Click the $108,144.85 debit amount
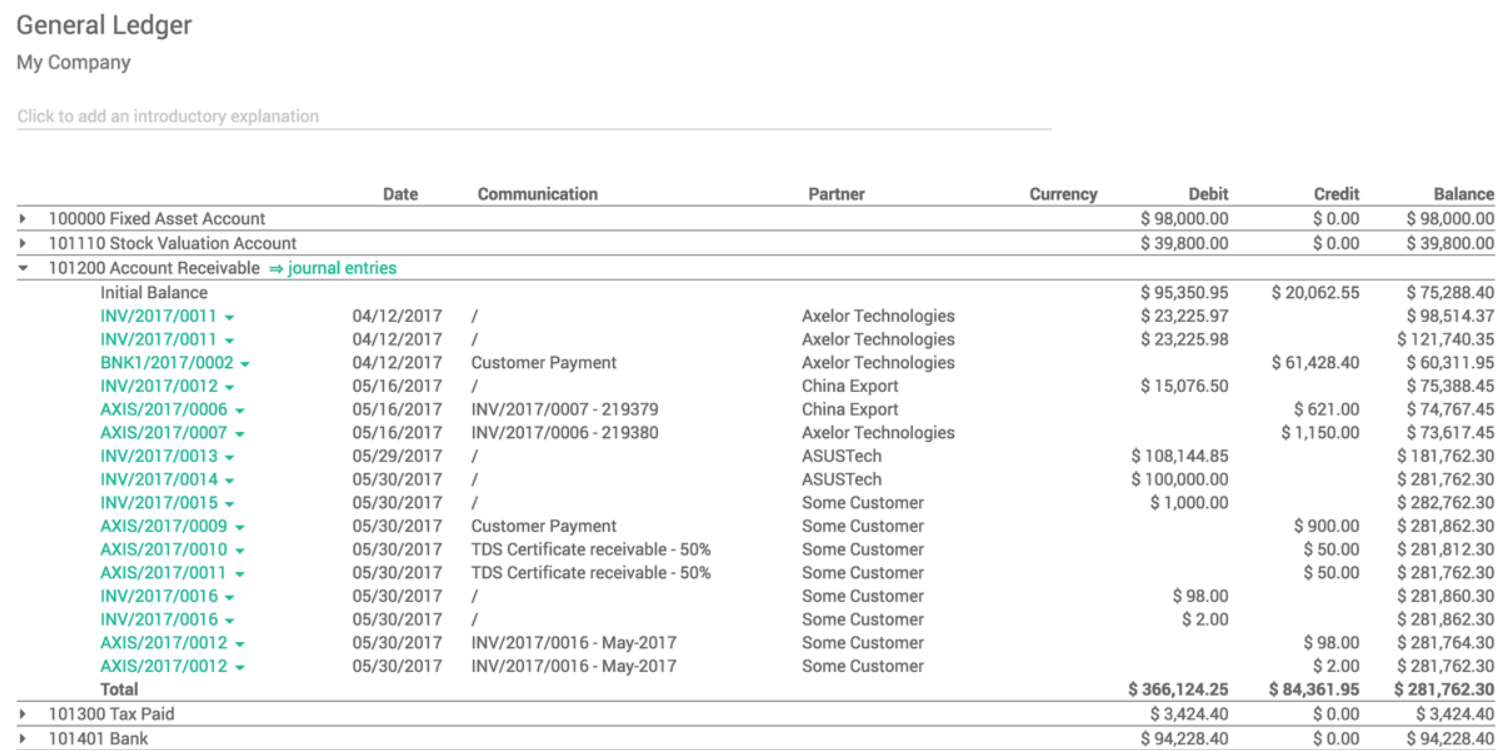This screenshot has height=750, width=1510. [1180, 456]
